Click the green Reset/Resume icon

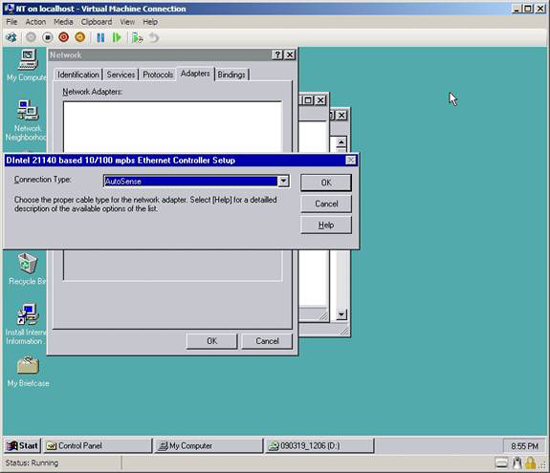pos(116,37)
